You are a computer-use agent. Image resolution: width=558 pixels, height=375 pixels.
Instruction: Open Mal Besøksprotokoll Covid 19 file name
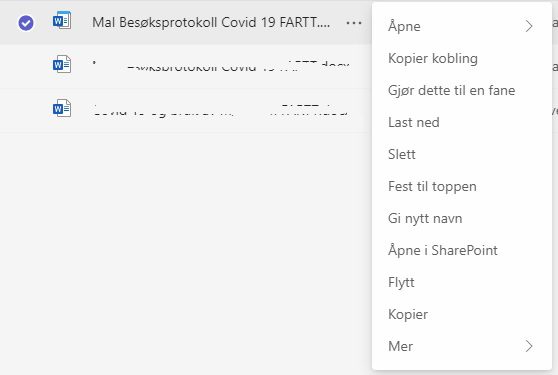tap(211, 23)
